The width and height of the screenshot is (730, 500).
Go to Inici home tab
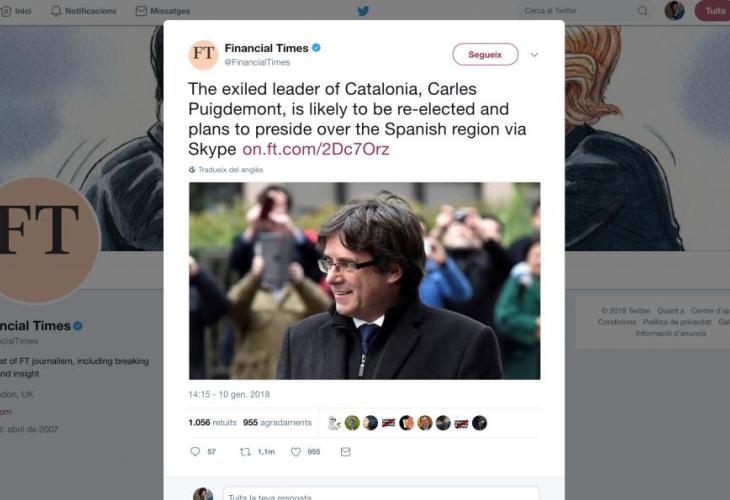point(17,11)
